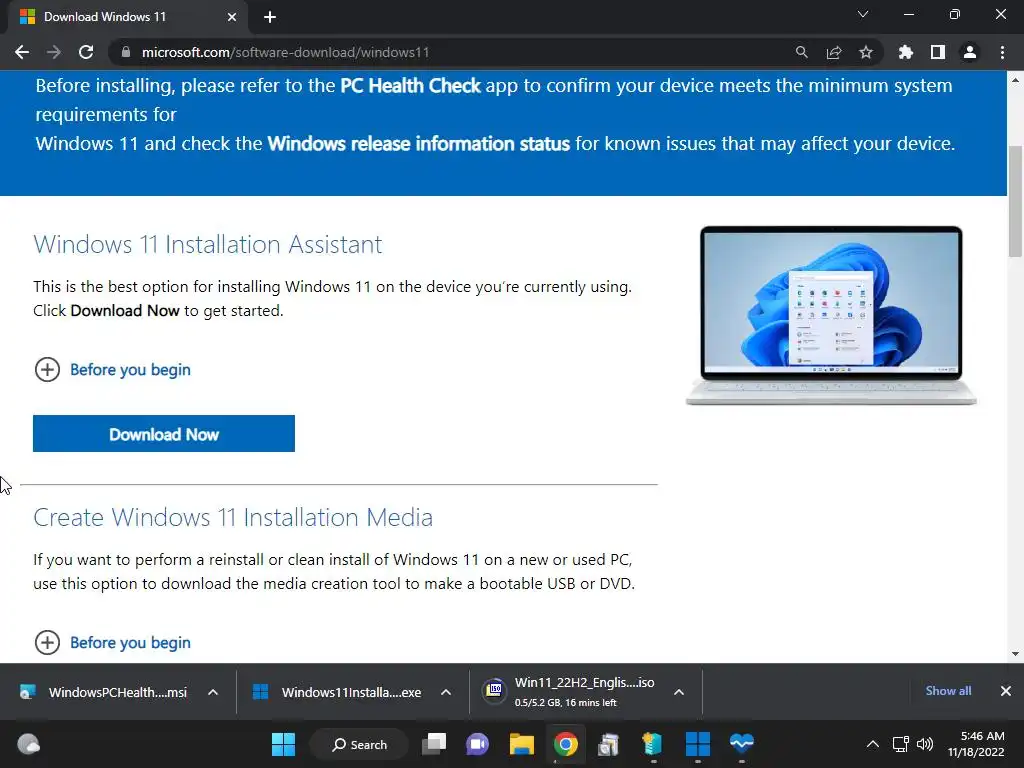1024x768 pixels.
Task: Open the Chrome profile menu
Action: (x=970, y=52)
